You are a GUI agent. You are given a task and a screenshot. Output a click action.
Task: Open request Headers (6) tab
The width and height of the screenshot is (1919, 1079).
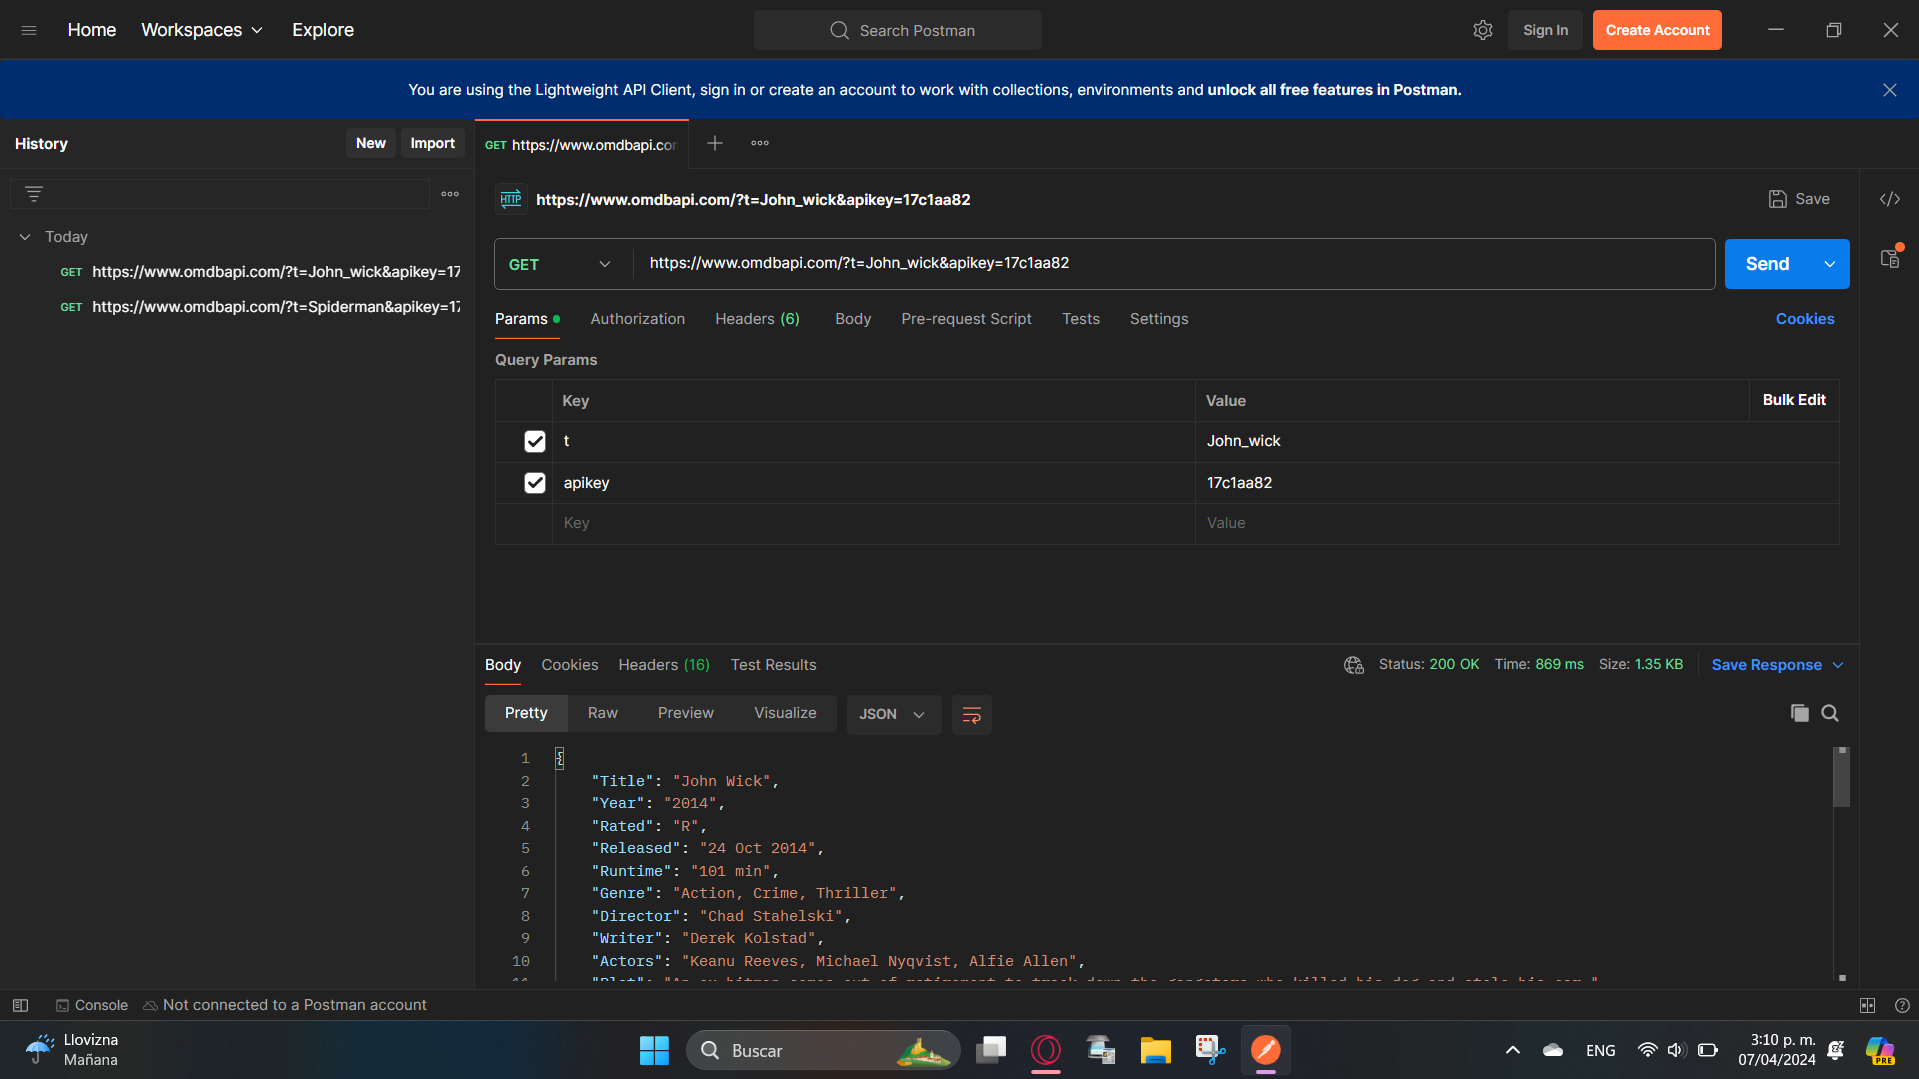tap(757, 319)
